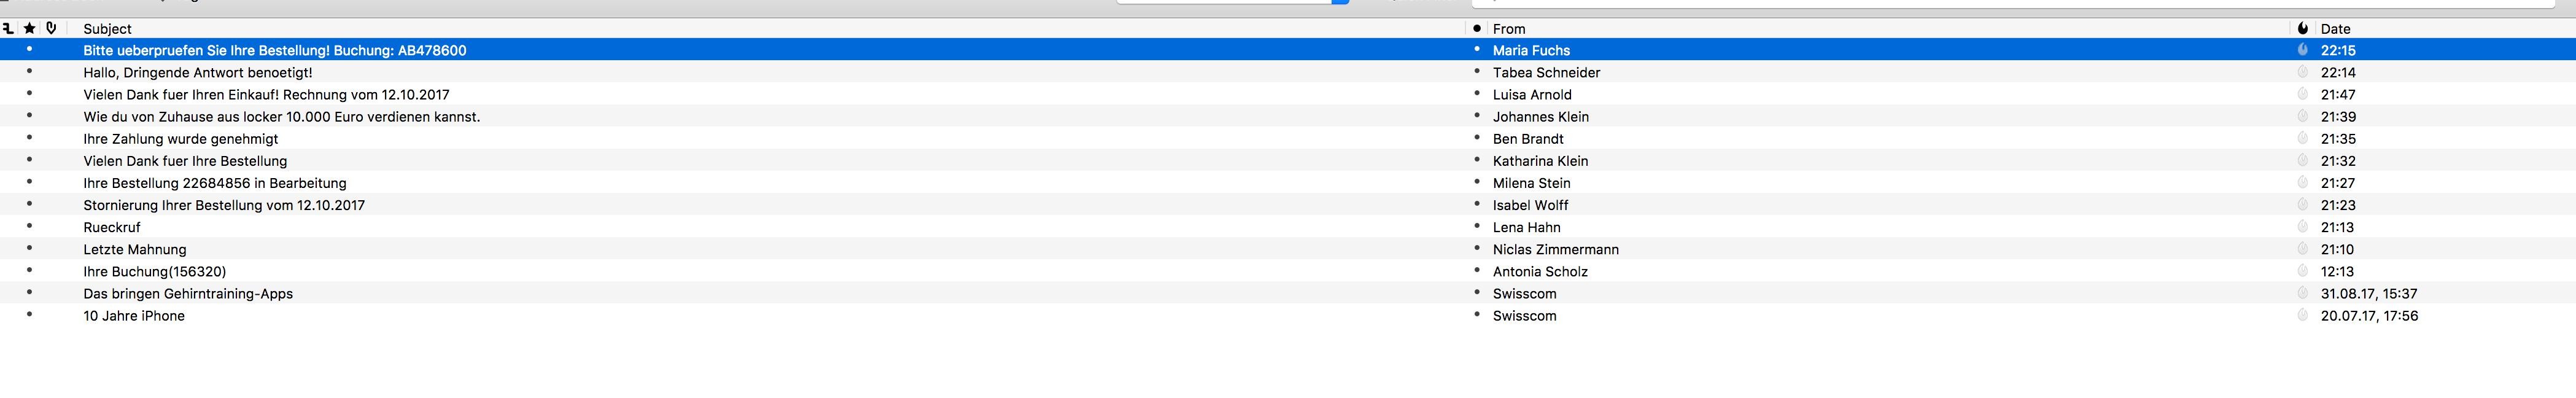The height and width of the screenshot is (398, 2576).
Task: Open the 'Ihre Zahlung wurde genehmigt' email
Action: pyautogui.click(x=181, y=139)
